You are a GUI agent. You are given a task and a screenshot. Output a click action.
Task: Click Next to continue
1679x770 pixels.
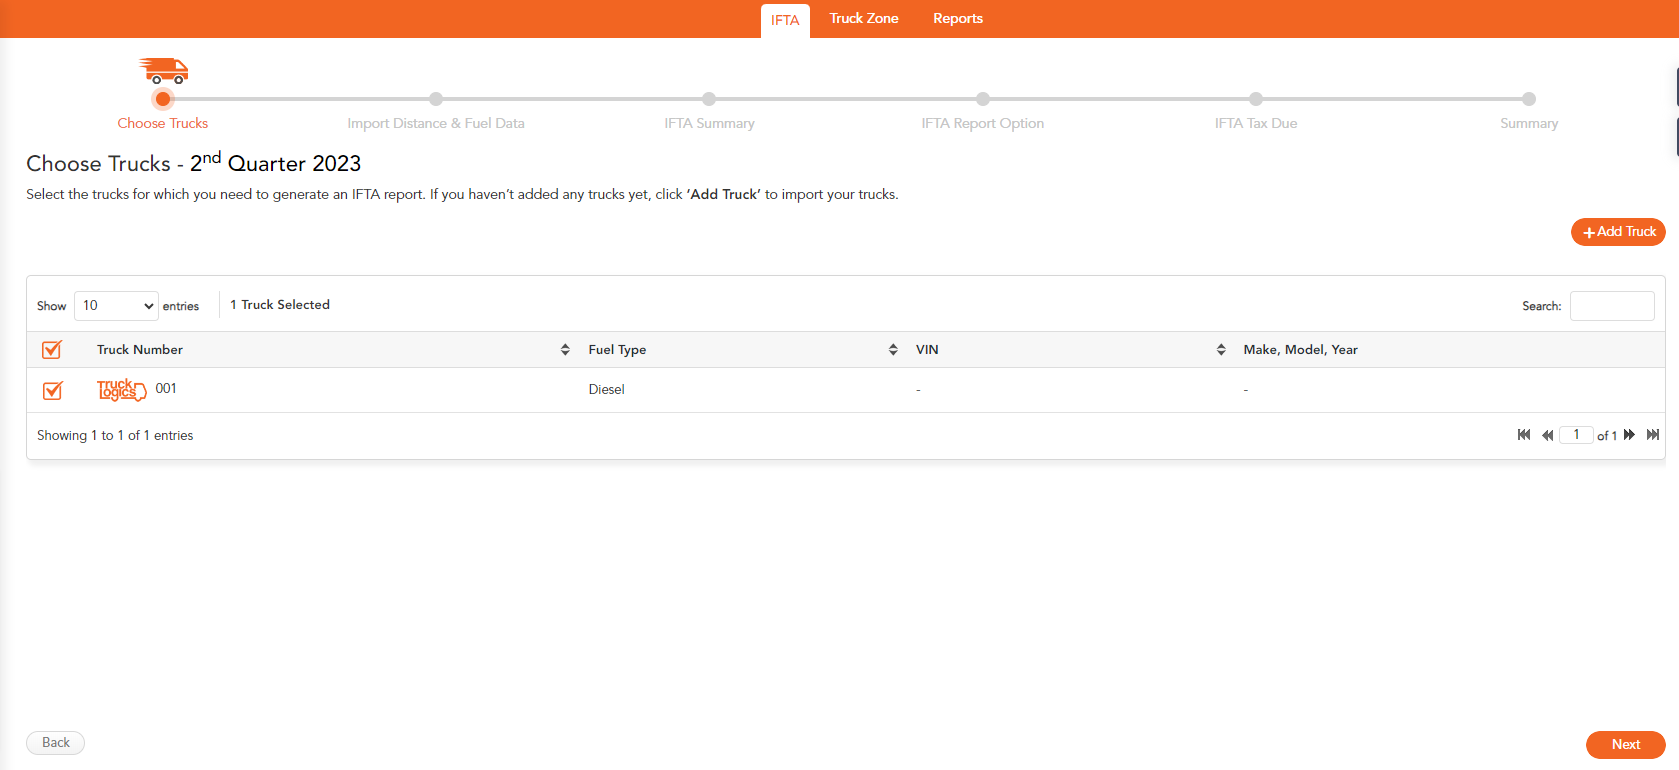pos(1625,744)
